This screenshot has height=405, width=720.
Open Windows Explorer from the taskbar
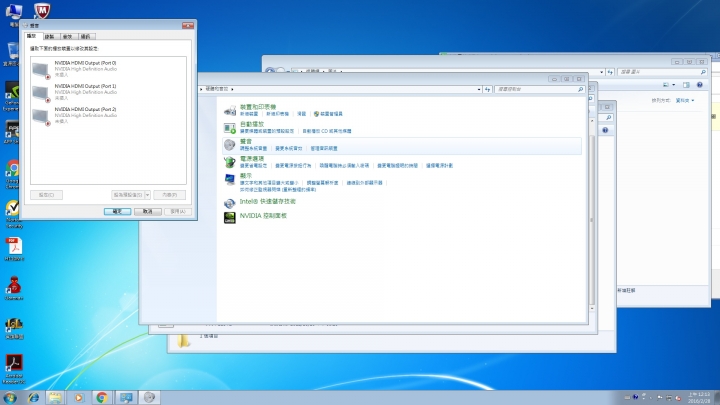(55, 398)
